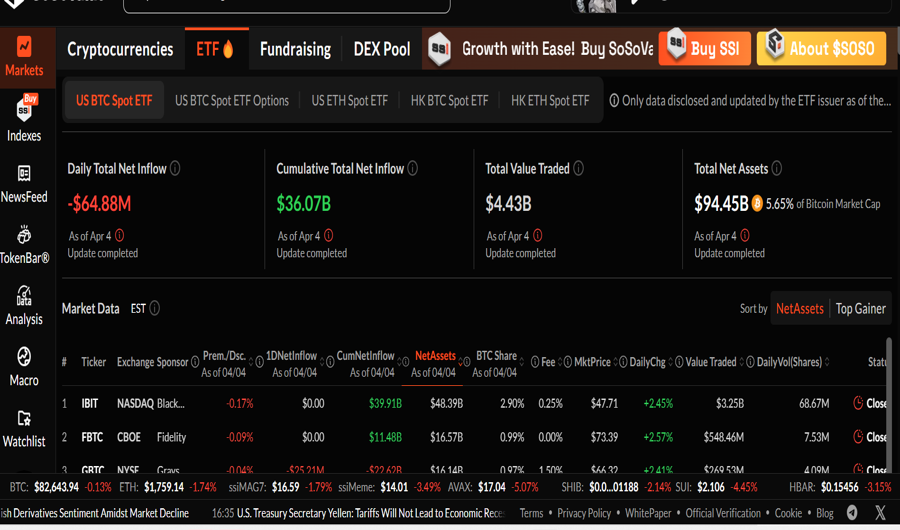The height and width of the screenshot is (530, 900).
Task: Sort by the 1DNetInflow column arrows
Action: tap(322, 362)
